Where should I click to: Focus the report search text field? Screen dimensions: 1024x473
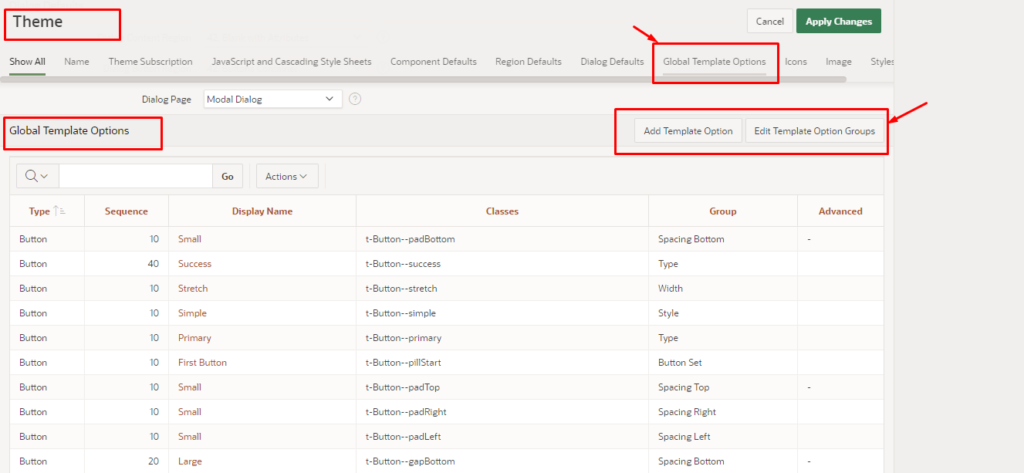135,176
